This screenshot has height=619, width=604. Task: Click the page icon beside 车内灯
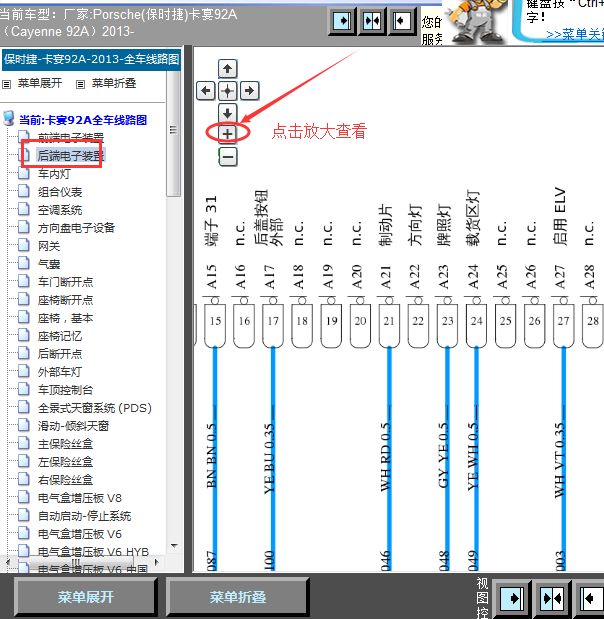(24, 173)
